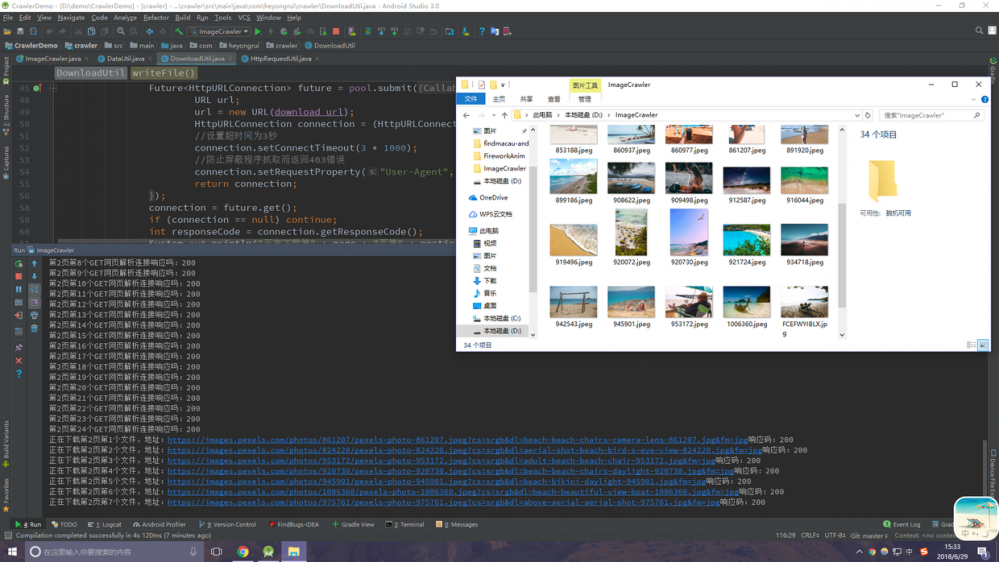Open Chrome from the Windows taskbar
The image size is (999, 562).
[243, 551]
